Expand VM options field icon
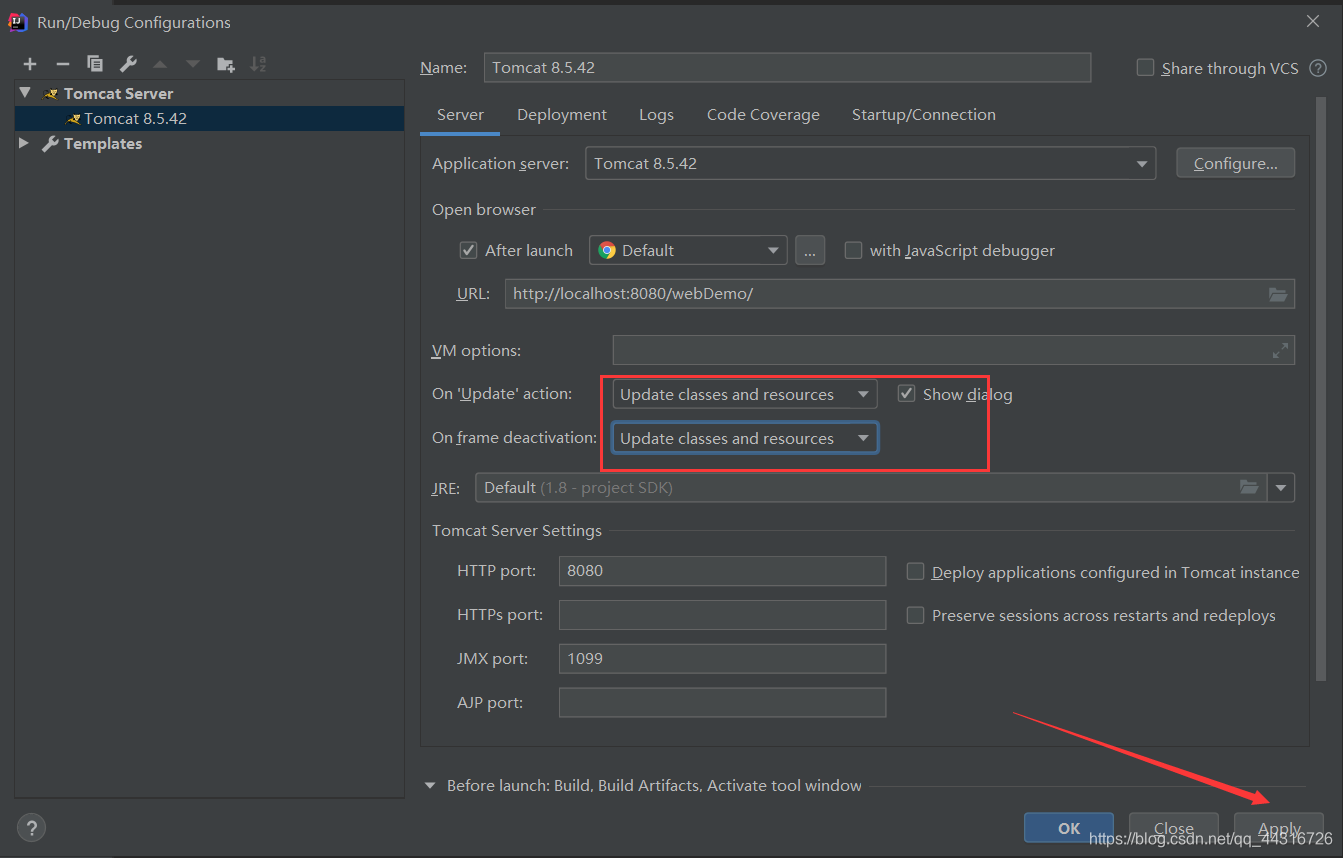 tap(1280, 351)
